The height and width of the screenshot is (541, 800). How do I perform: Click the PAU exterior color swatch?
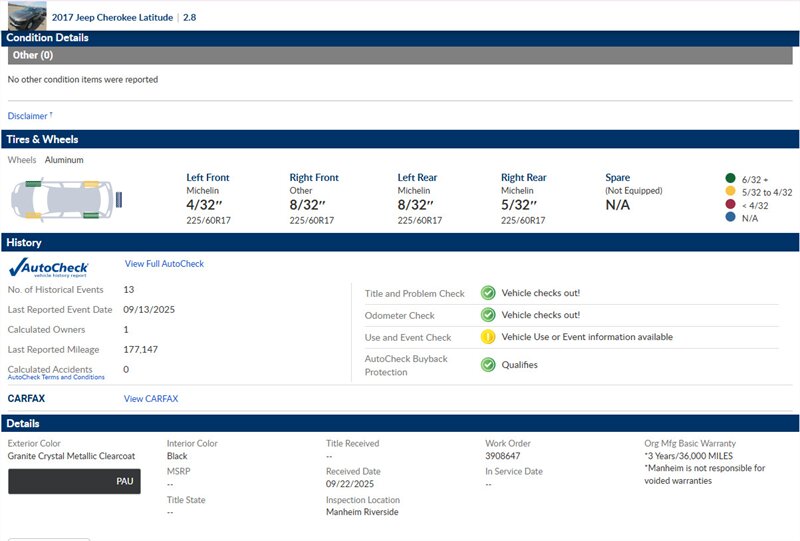[x=74, y=481]
